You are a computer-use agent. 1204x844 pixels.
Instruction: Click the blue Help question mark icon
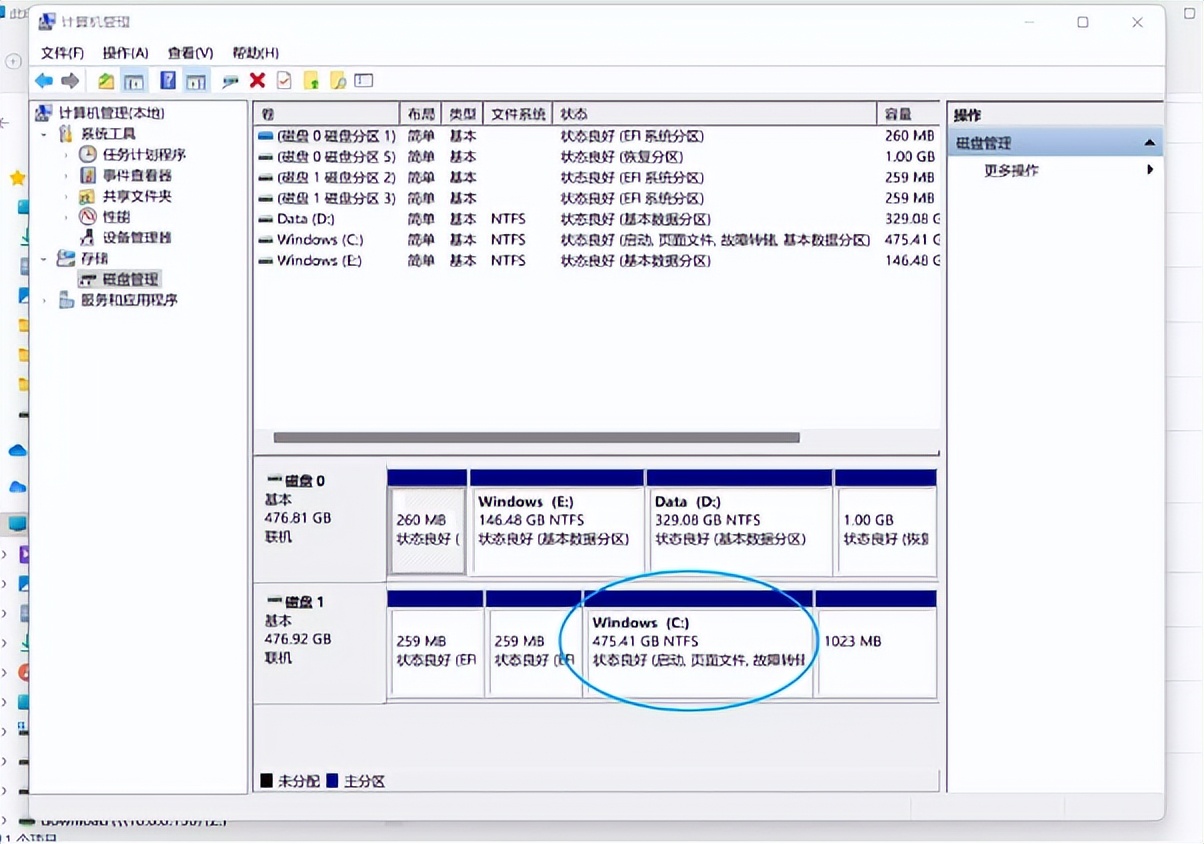pyautogui.click(x=168, y=81)
